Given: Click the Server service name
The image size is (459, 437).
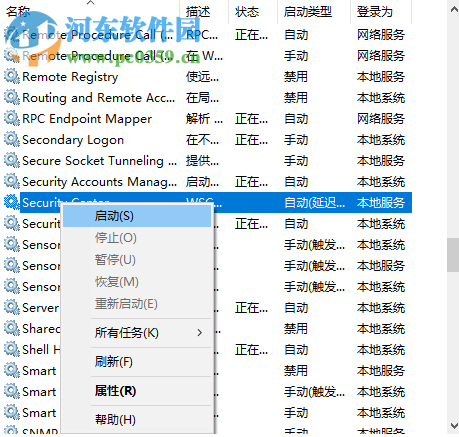Looking at the screenshot, I should click(x=40, y=308).
